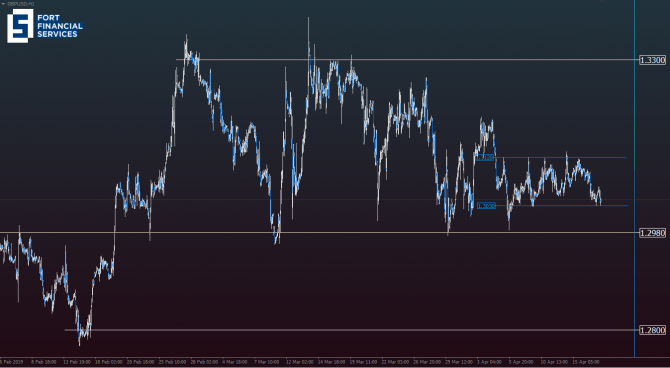670x368 pixels.
Task: Select the white horizontal line at 1.3300
Action: [x=407, y=59]
